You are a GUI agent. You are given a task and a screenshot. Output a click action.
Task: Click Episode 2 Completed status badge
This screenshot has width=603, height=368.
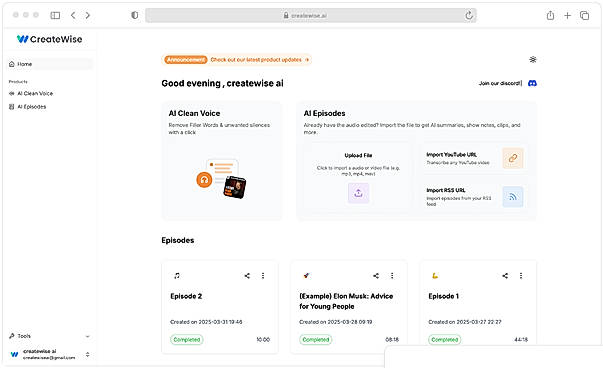tap(187, 340)
